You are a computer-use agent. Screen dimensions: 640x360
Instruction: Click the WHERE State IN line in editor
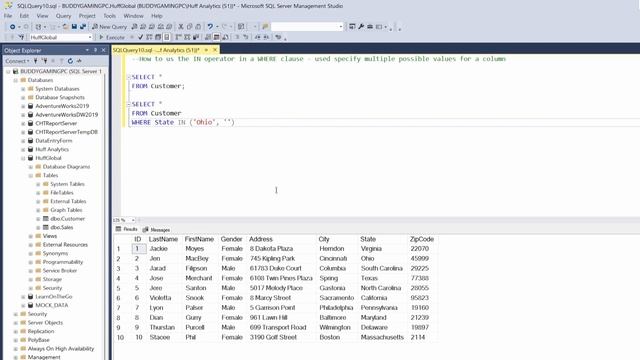tap(183, 122)
